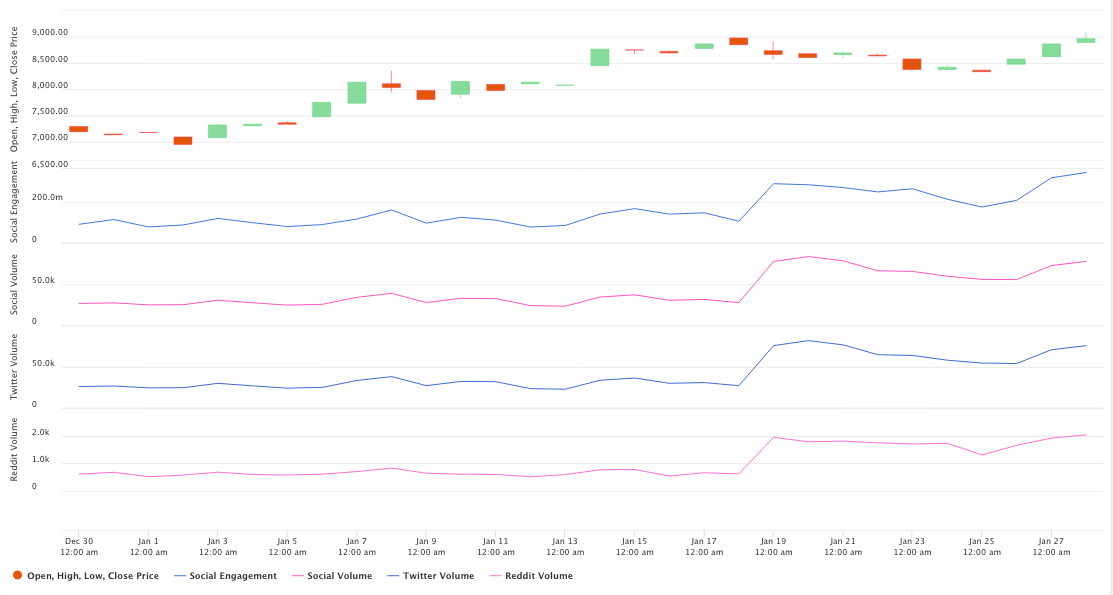1113x595 pixels.
Task: Click the 50.0k label on Twitter Volume axis
Action: pos(43,364)
